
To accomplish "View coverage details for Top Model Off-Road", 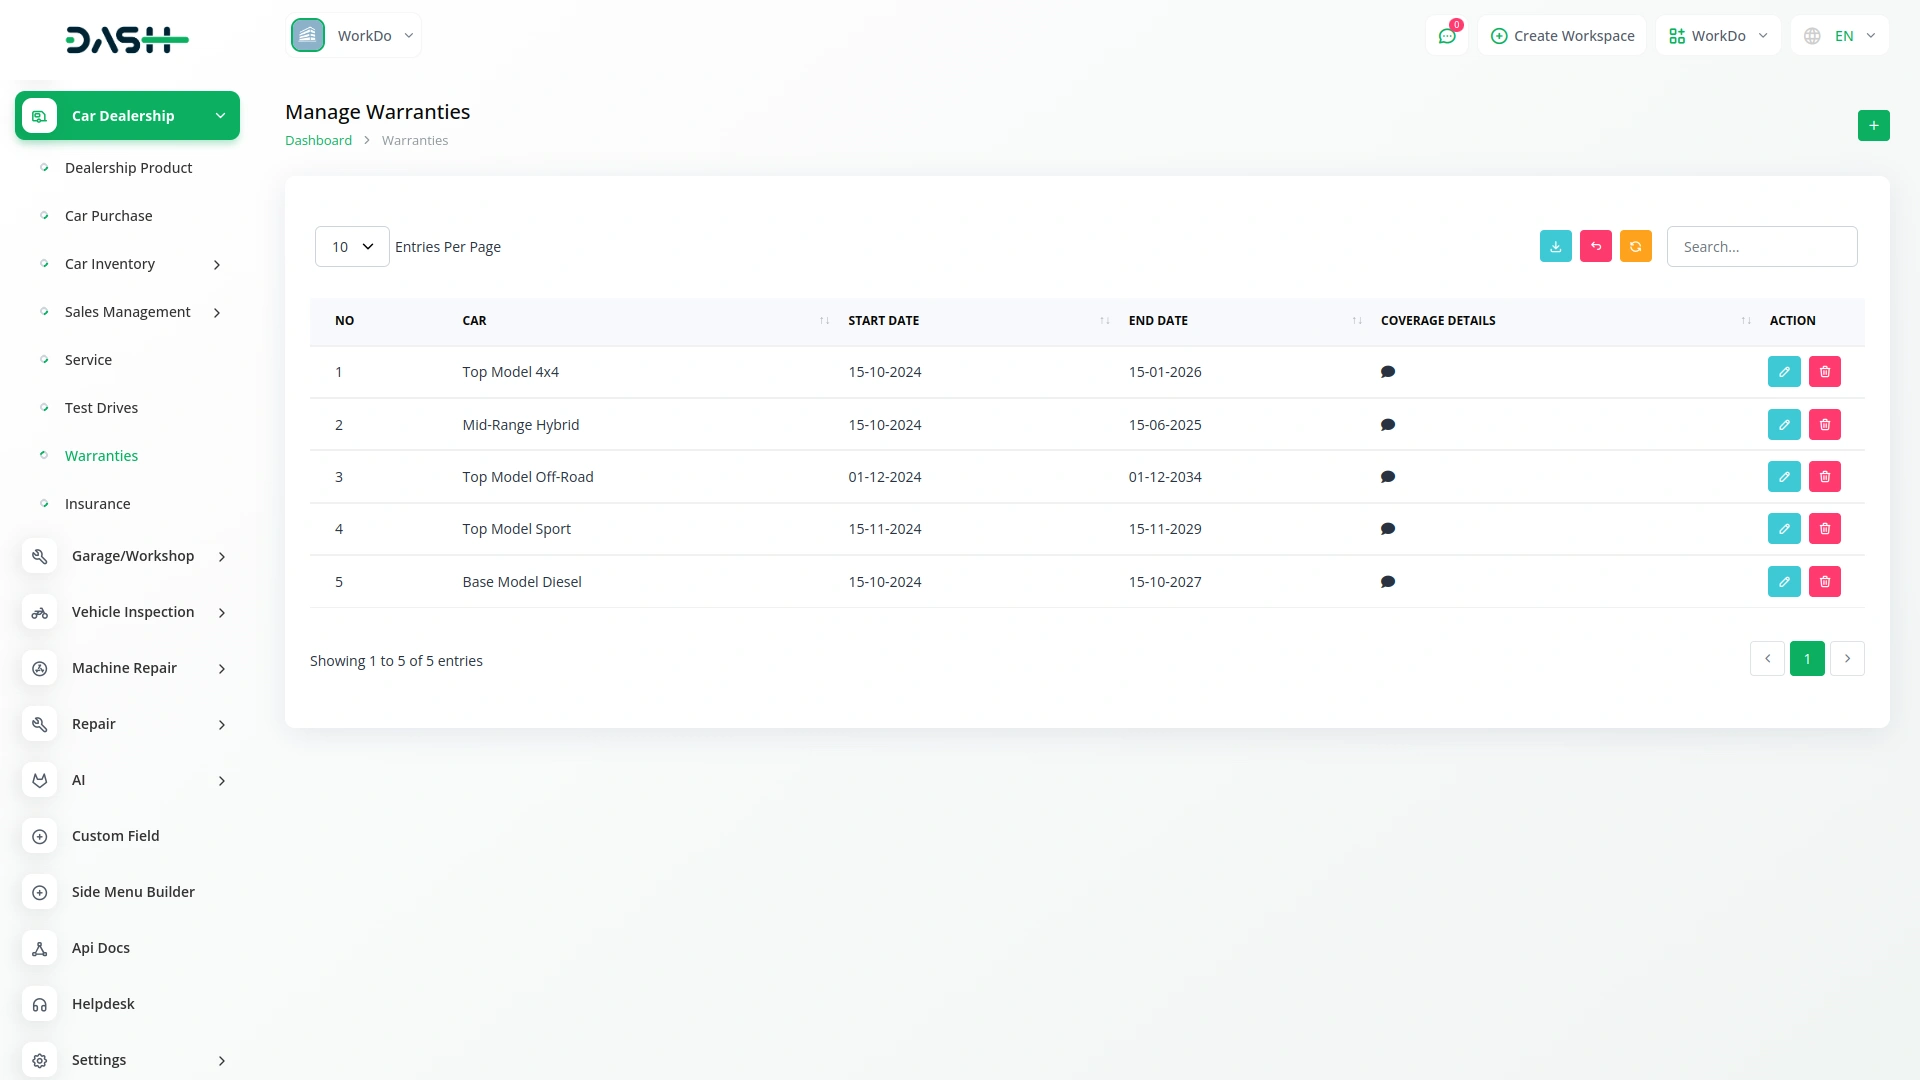I will (1387, 477).
